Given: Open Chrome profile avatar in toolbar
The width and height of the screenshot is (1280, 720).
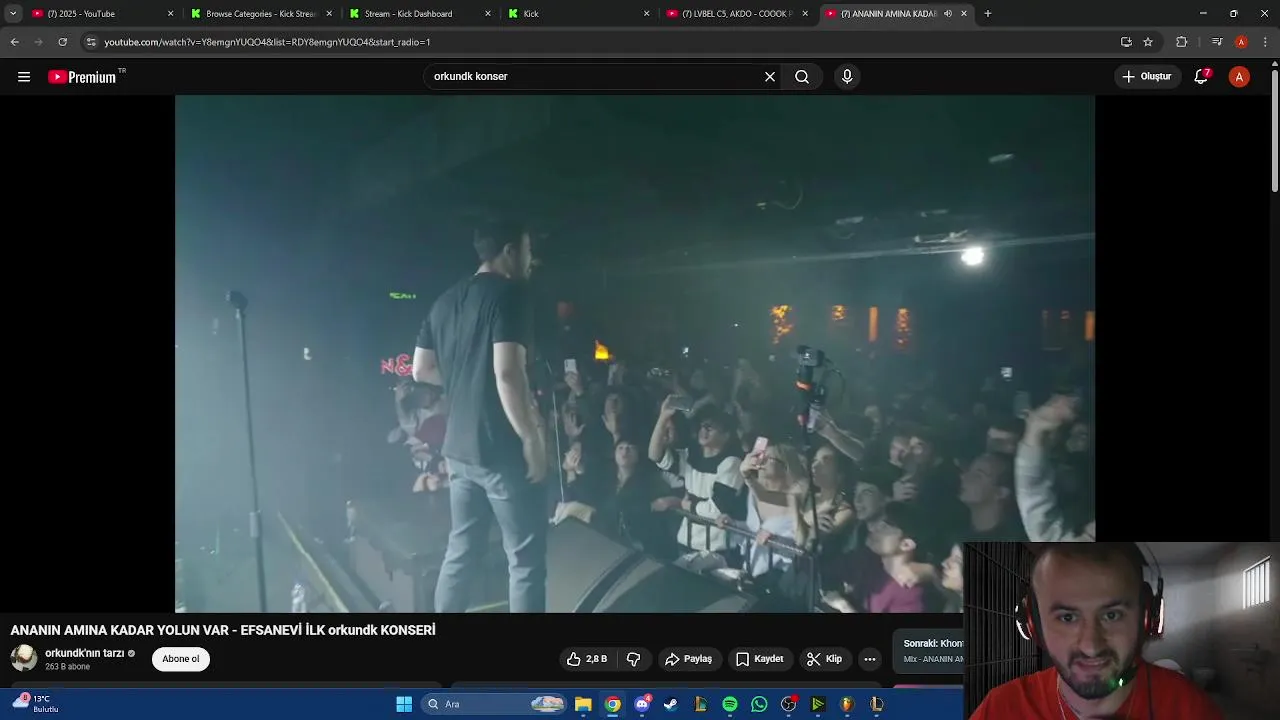Looking at the screenshot, I should coord(1241,42).
